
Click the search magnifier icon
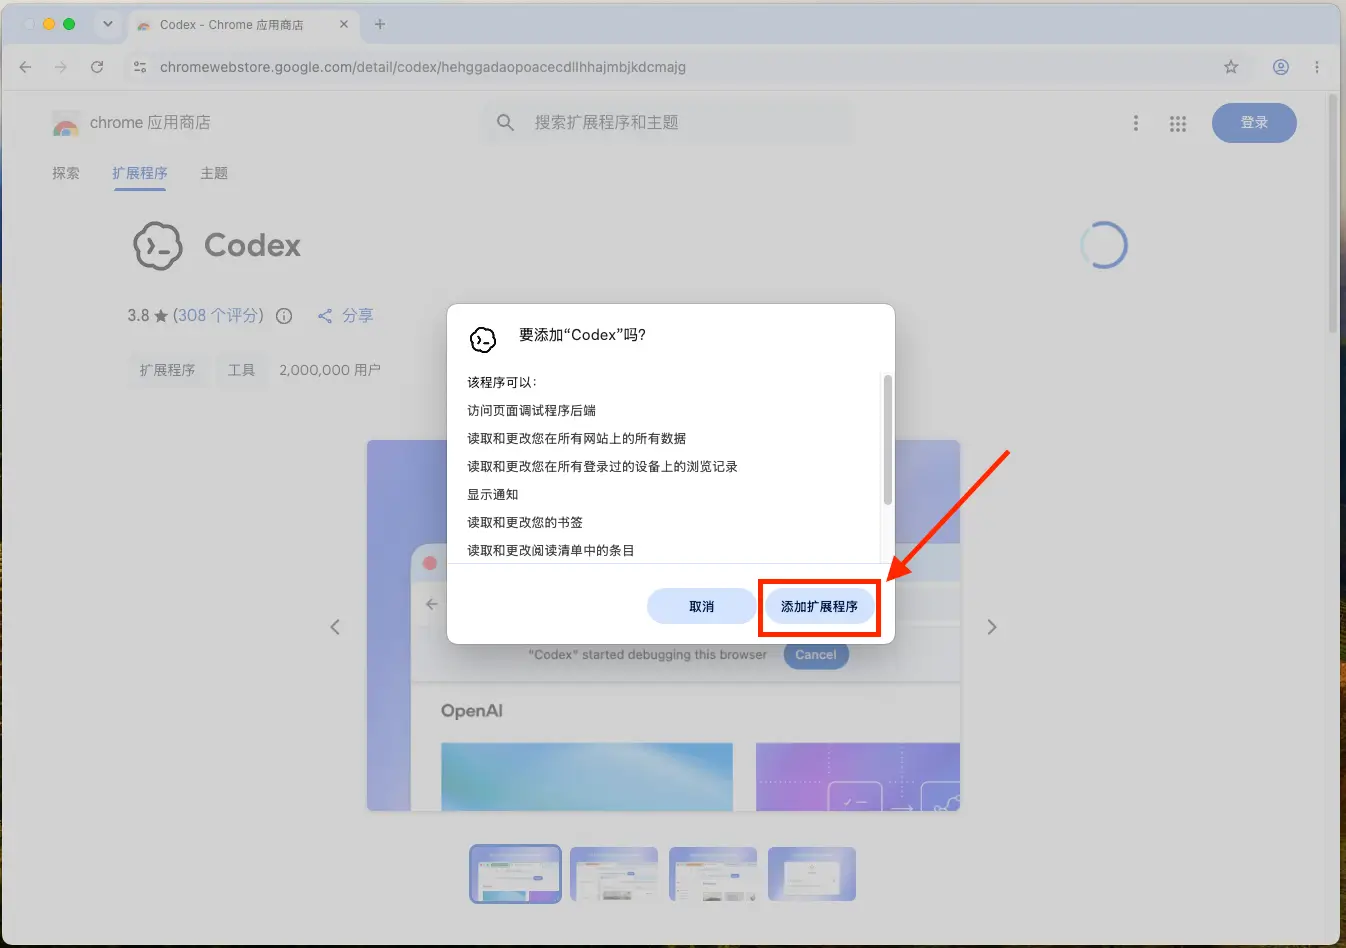tap(506, 122)
